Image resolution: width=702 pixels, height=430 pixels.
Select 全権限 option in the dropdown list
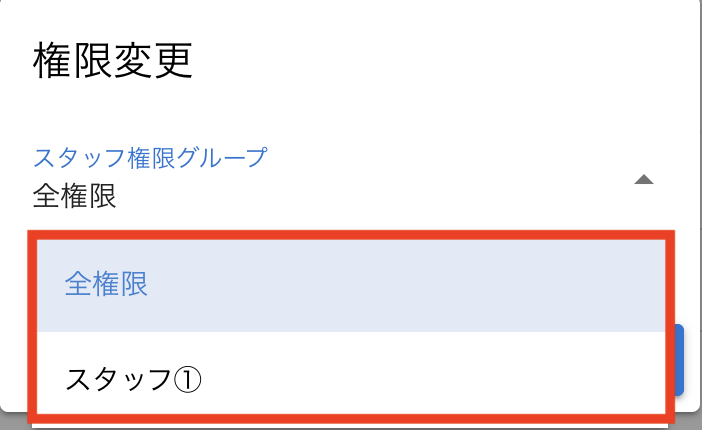click(x=107, y=285)
